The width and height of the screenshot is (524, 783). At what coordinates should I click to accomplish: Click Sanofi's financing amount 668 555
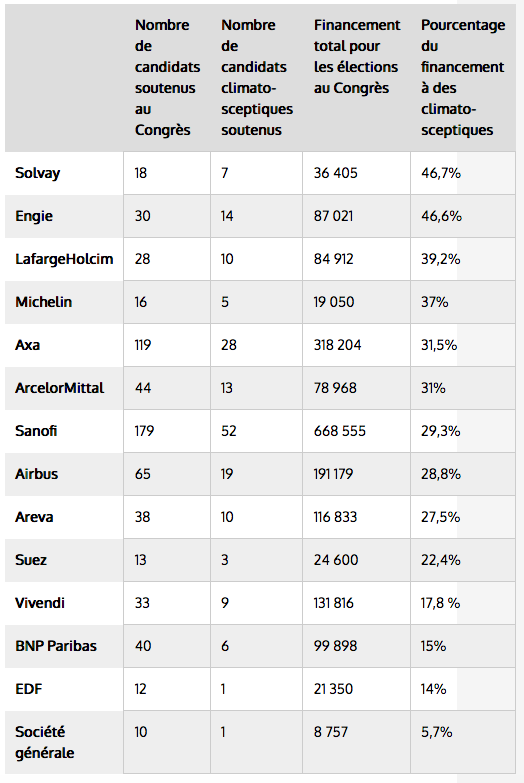(x=340, y=431)
